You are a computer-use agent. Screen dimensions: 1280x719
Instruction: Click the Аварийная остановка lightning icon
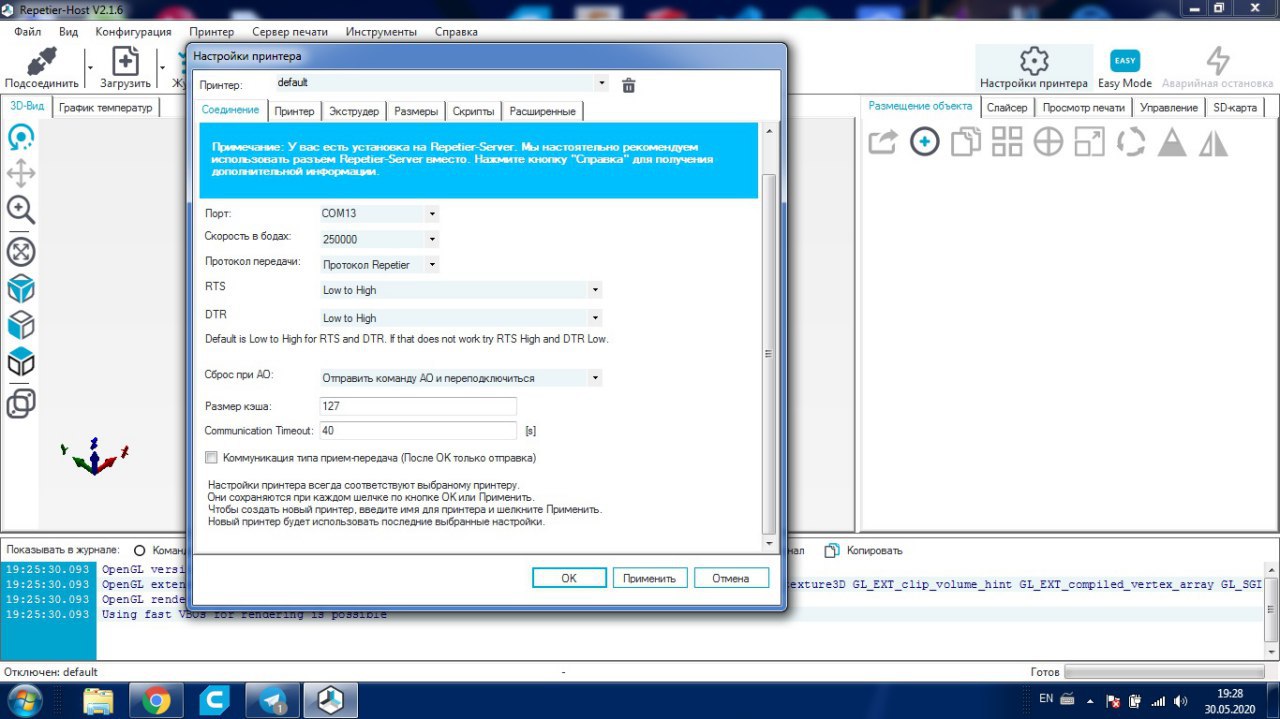(1217, 60)
